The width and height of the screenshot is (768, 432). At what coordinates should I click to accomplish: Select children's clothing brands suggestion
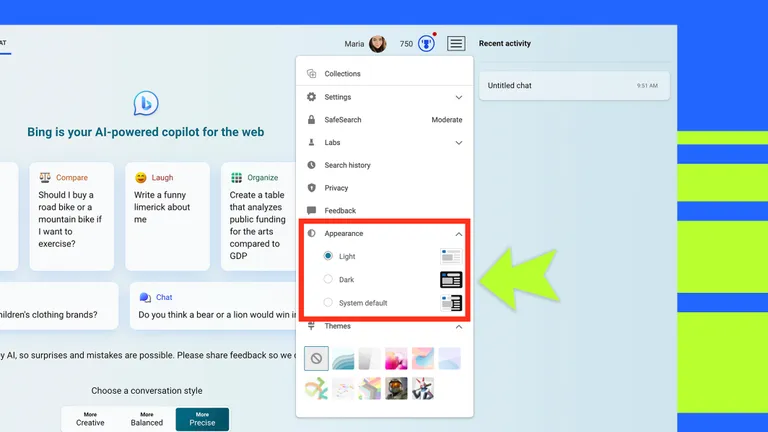point(59,306)
